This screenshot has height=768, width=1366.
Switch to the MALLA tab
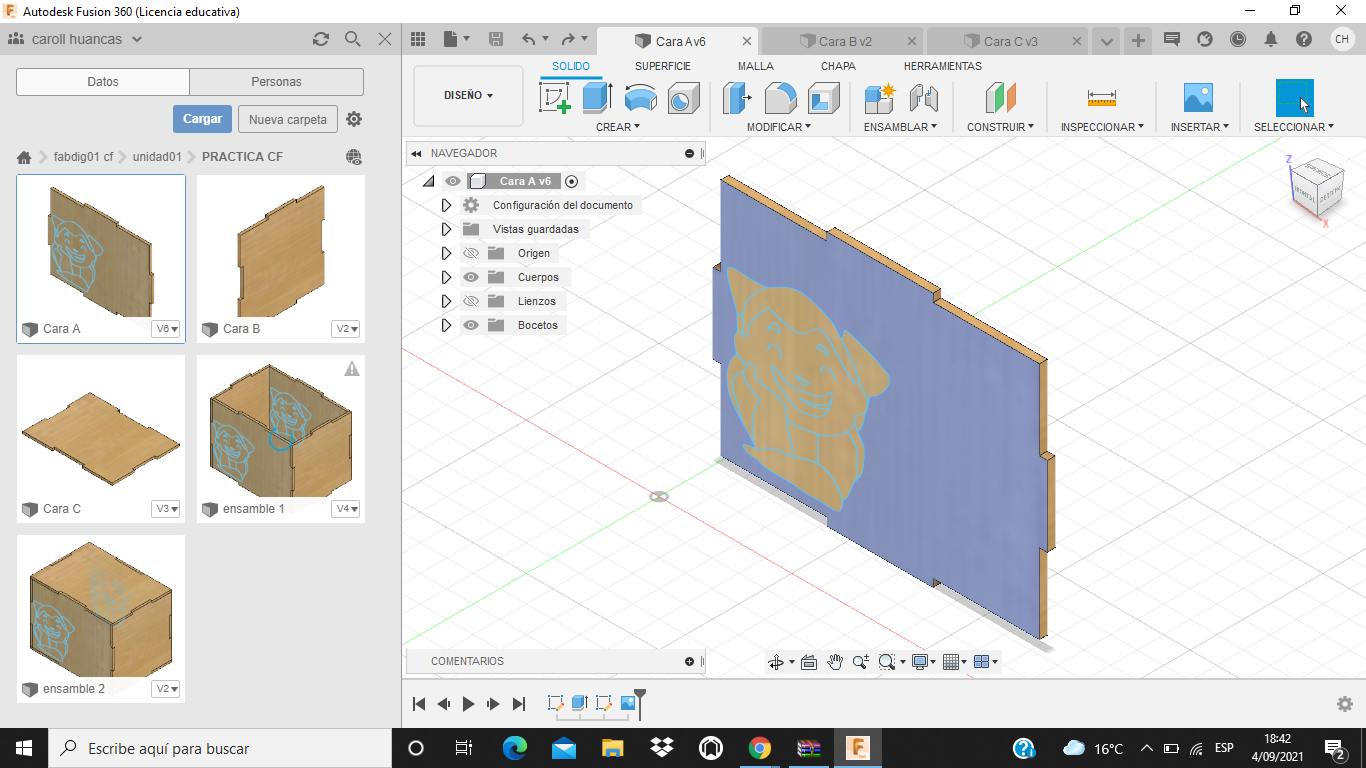pyautogui.click(x=755, y=66)
